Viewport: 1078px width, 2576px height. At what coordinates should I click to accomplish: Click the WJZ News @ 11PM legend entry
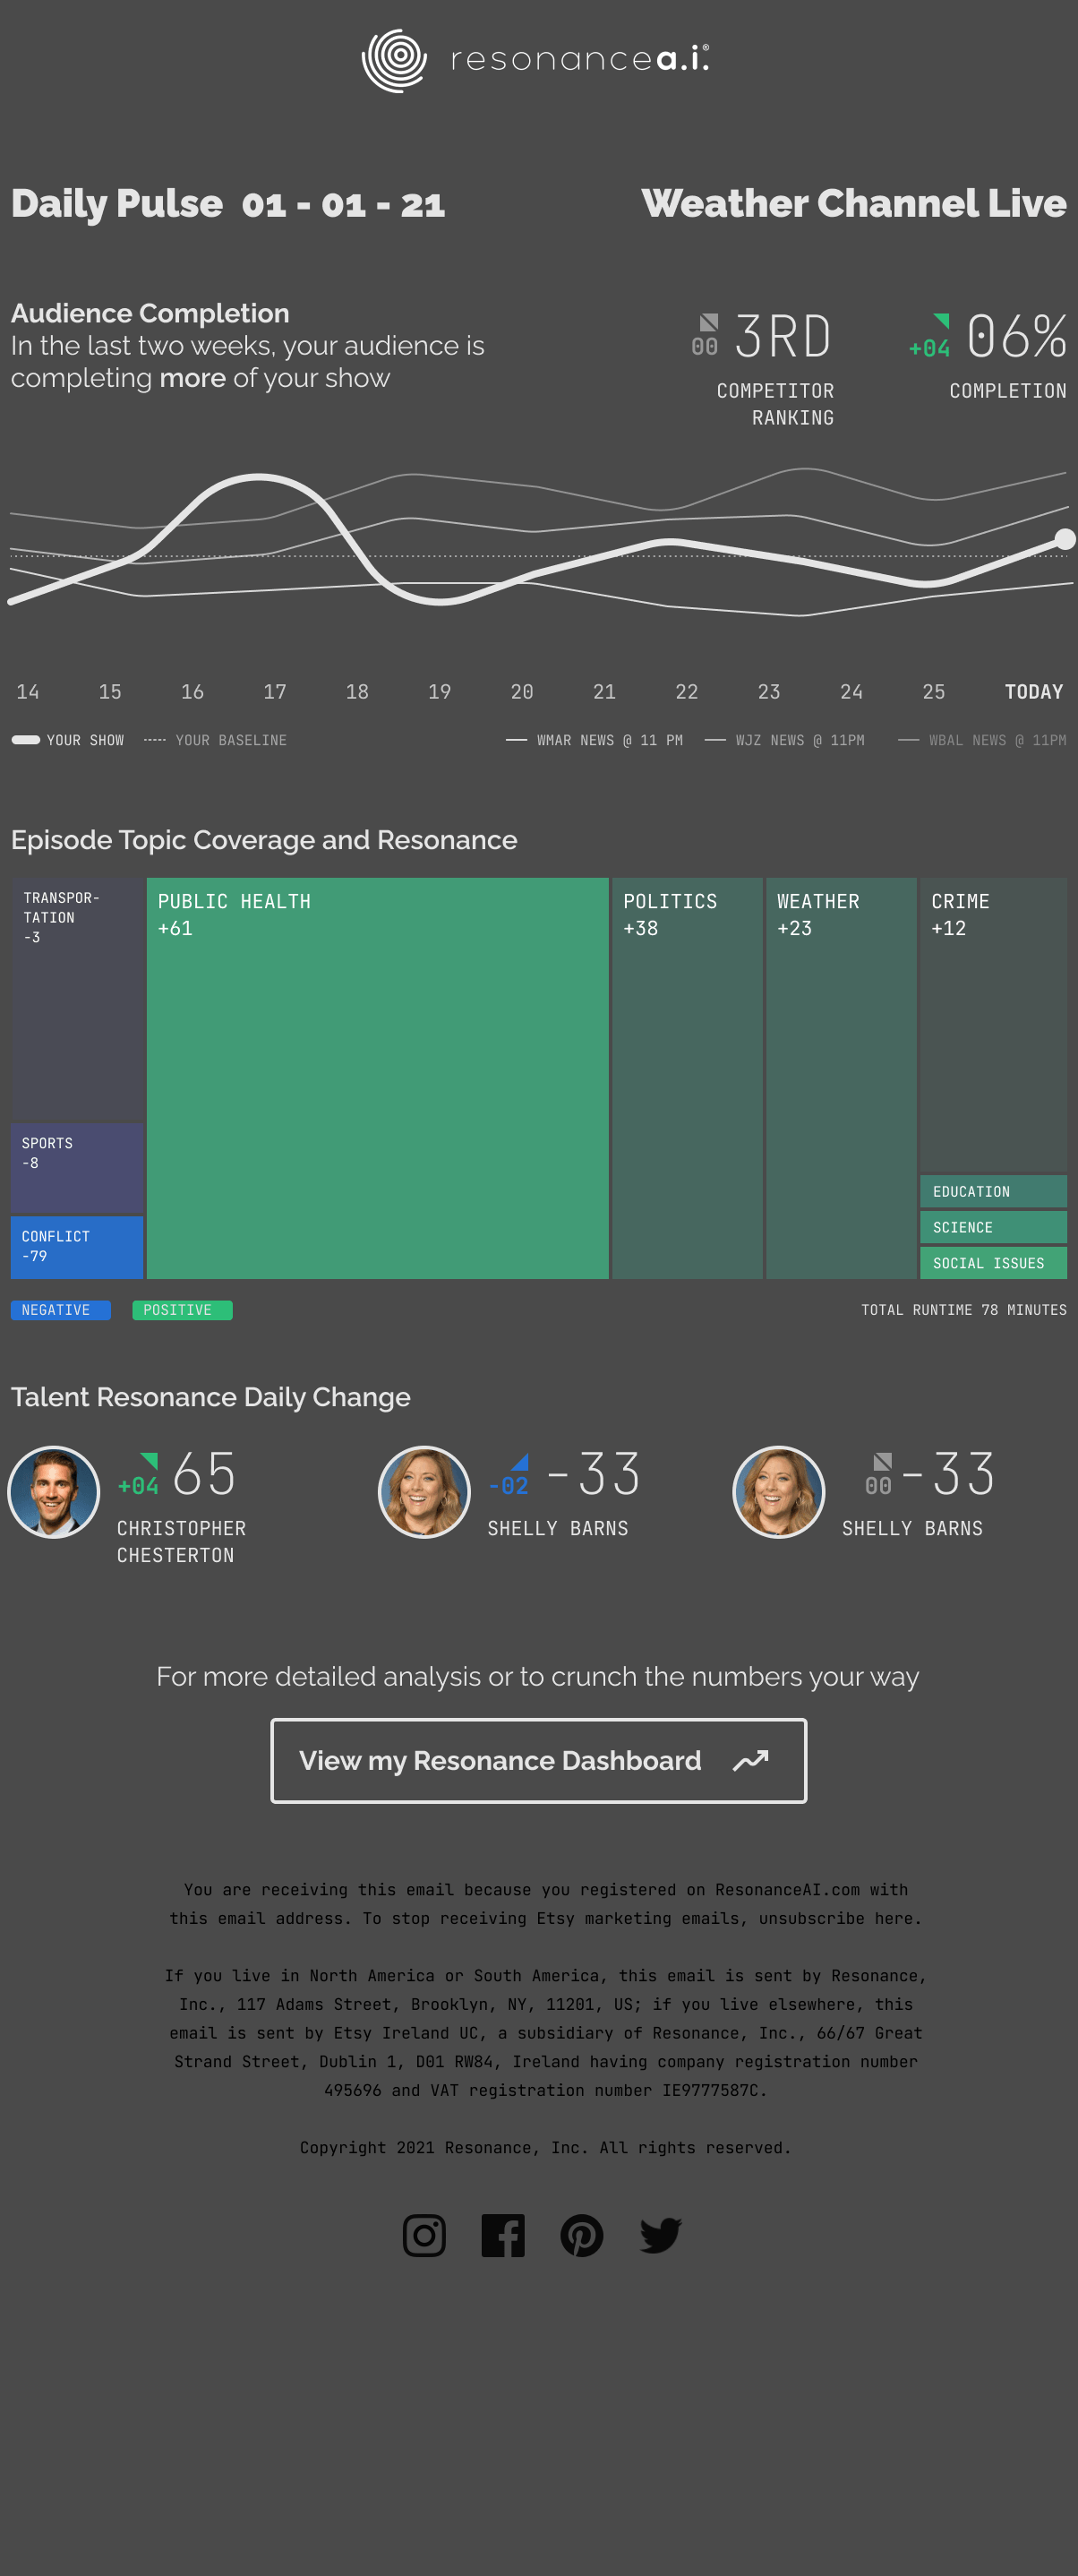coord(785,740)
